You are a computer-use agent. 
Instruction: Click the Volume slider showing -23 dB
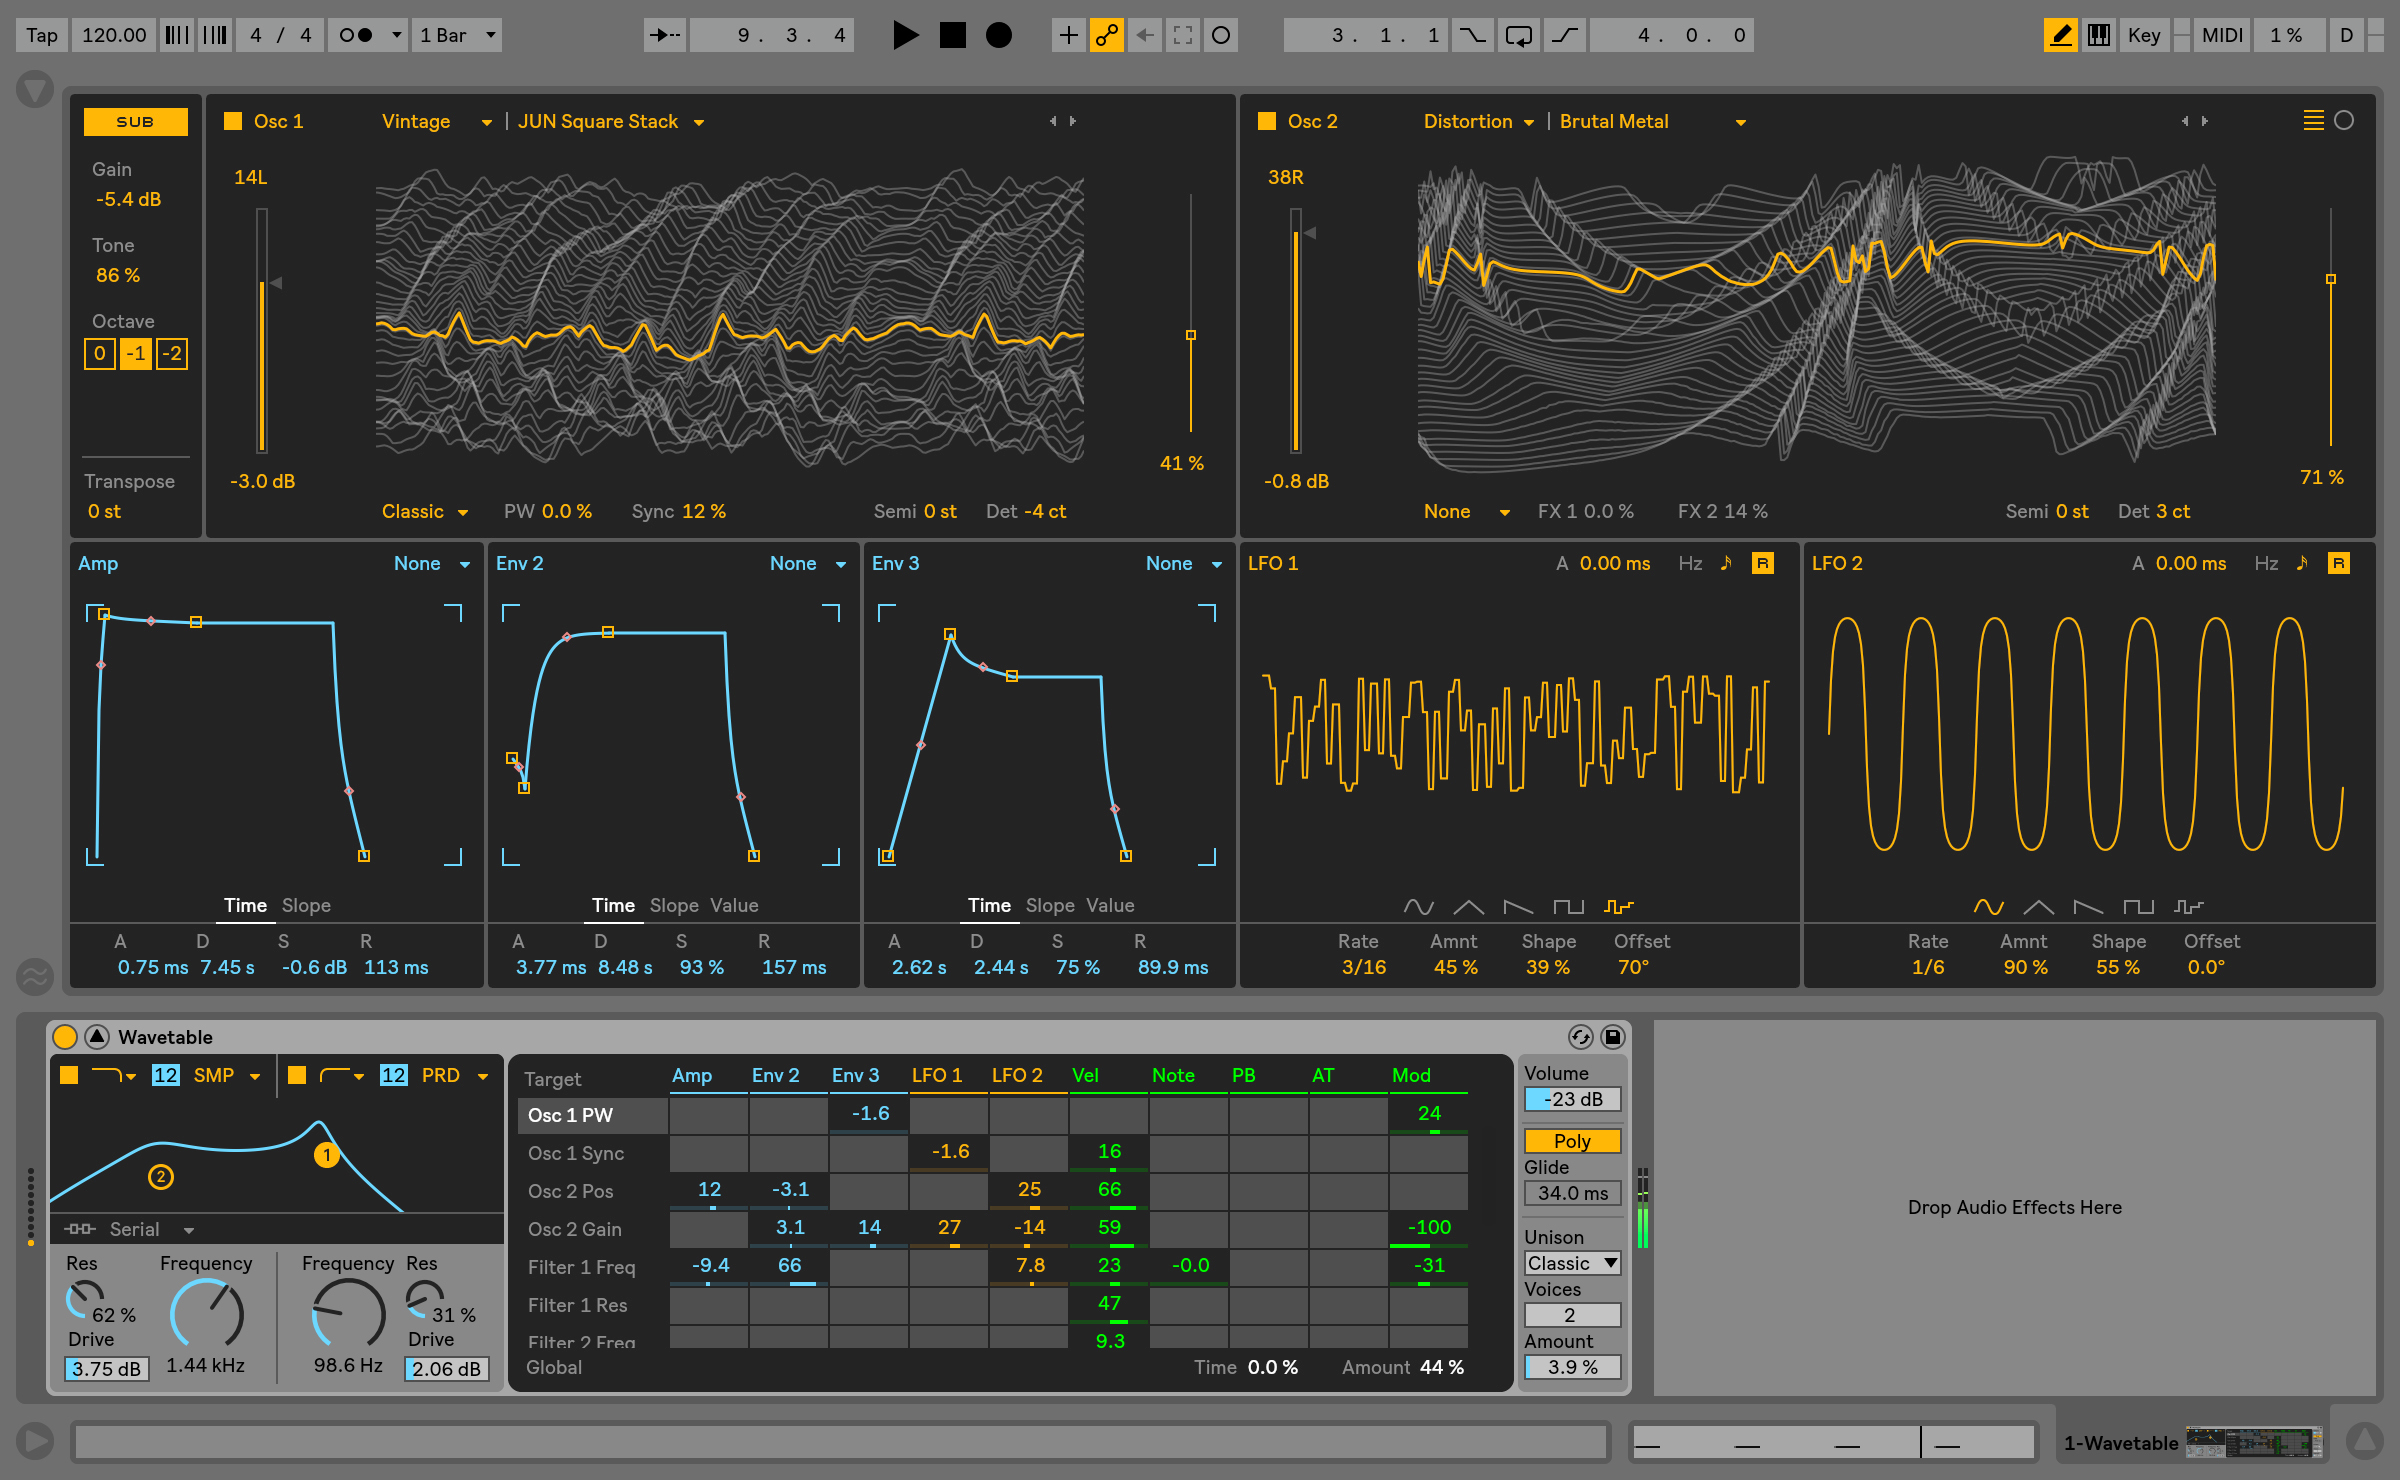click(1571, 1098)
